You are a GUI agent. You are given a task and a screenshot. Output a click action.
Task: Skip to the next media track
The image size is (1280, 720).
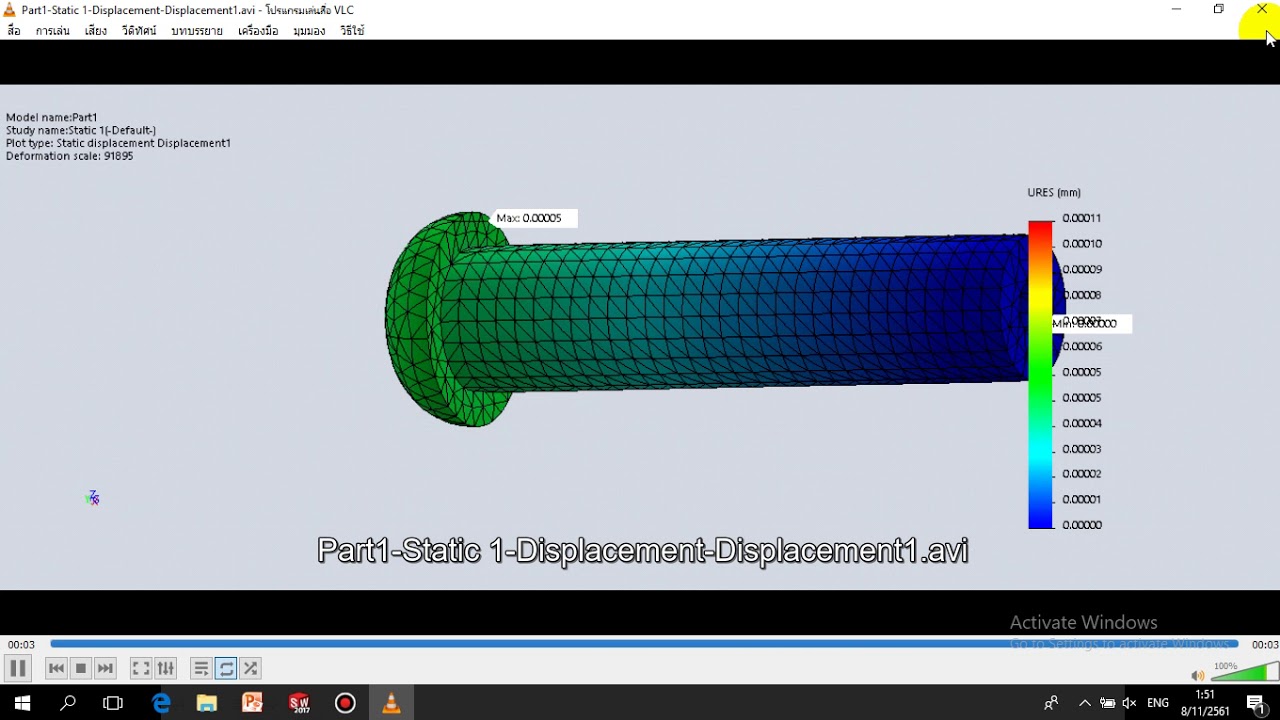[105, 668]
